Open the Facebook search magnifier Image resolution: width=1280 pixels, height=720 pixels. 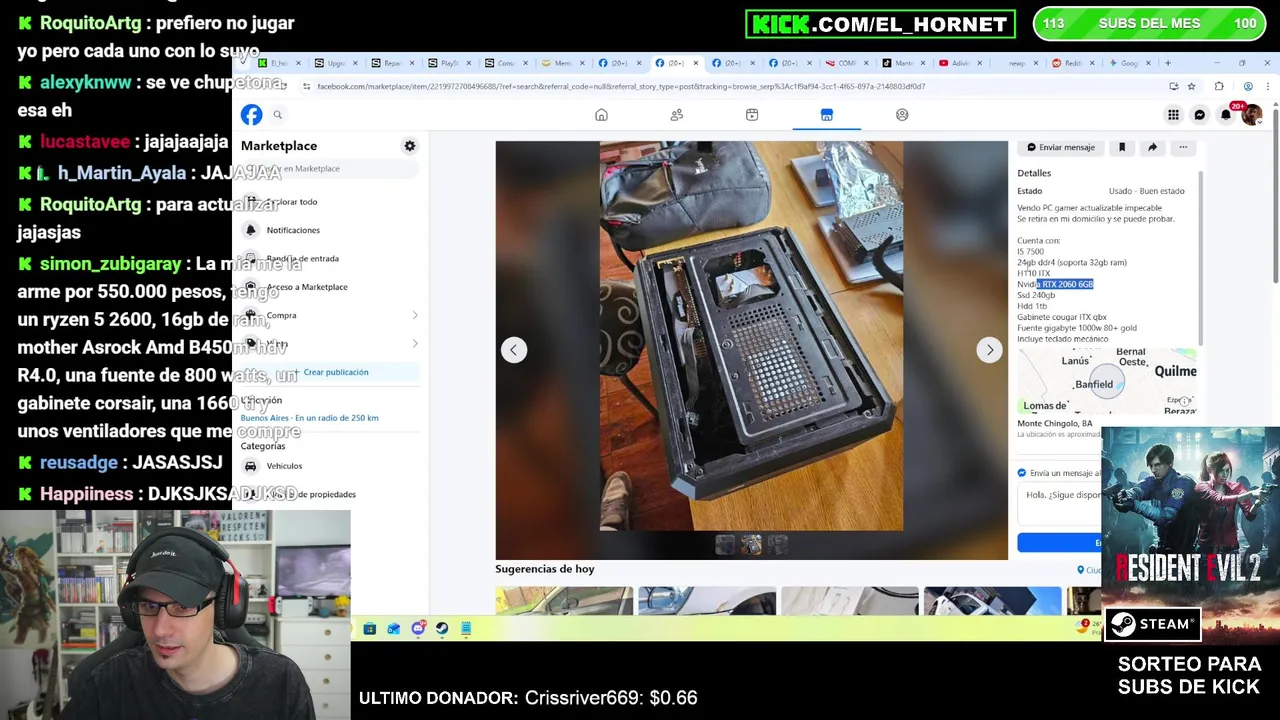pyautogui.click(x=278, y=115)
